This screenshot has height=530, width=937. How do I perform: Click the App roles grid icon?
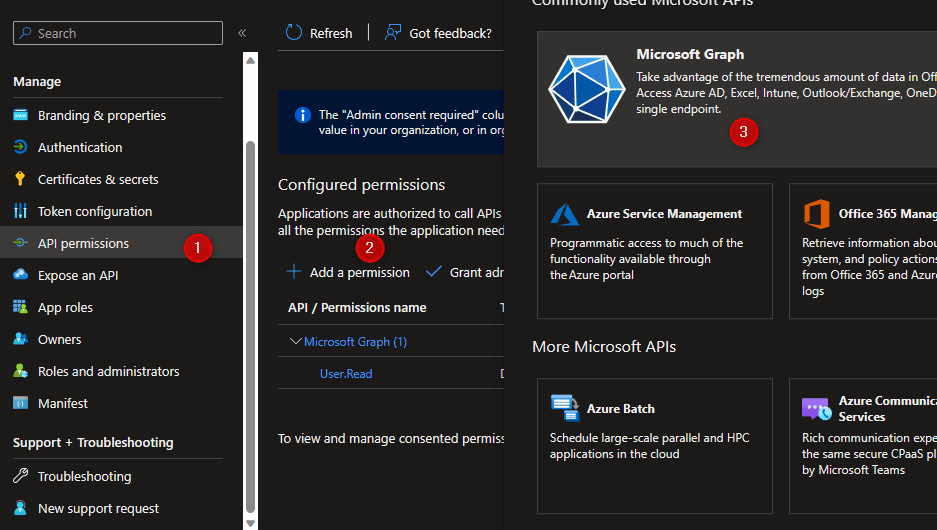pos(20,307)
